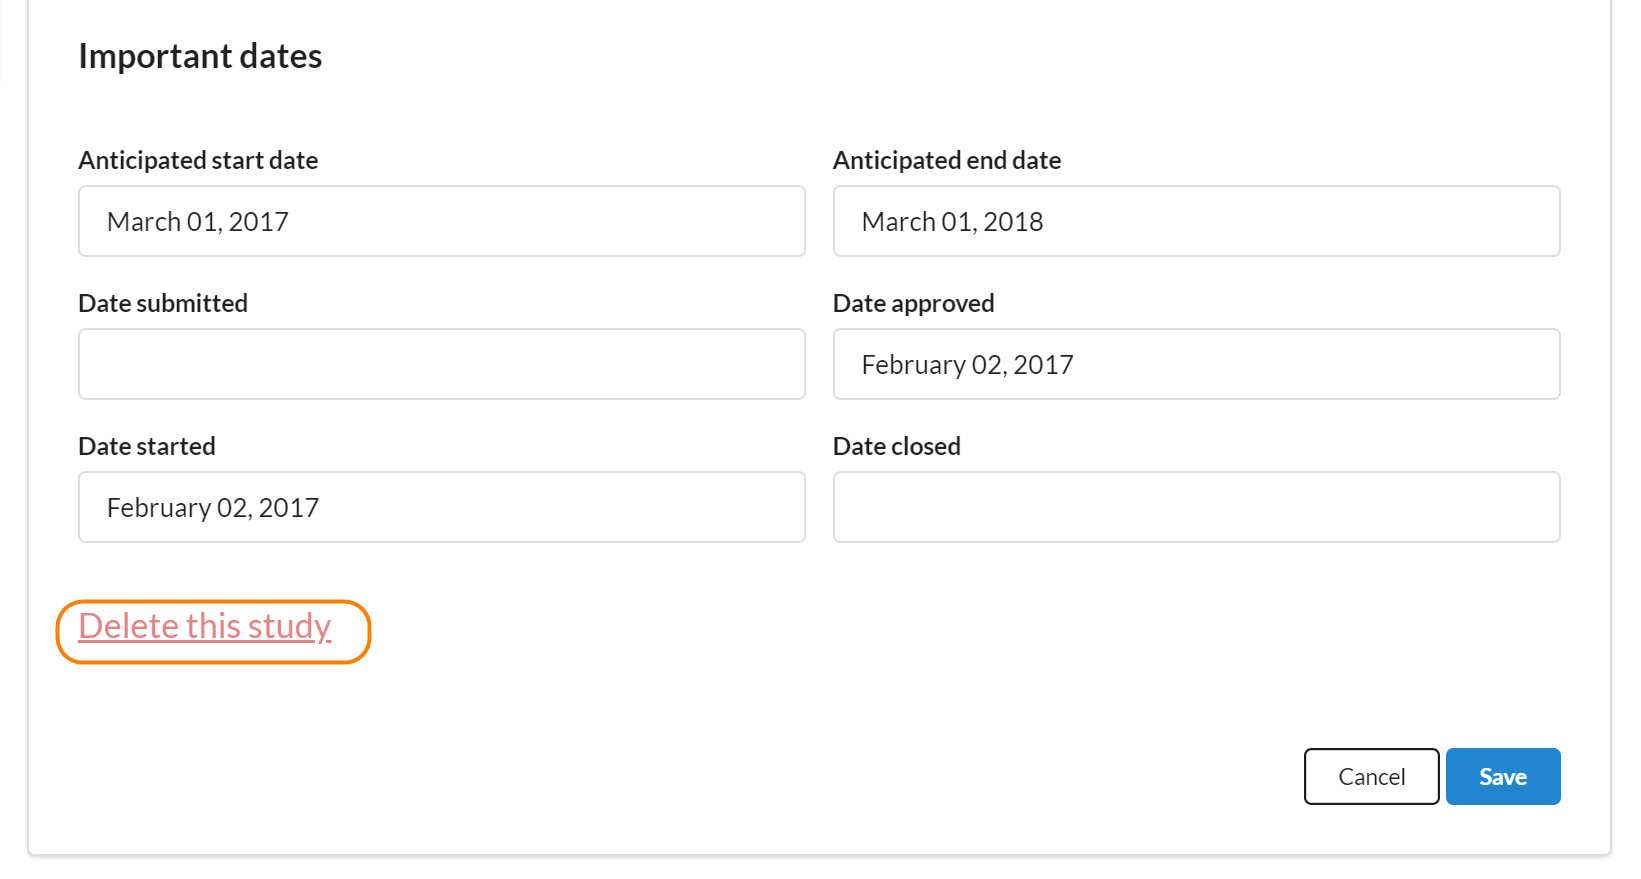Click the 'Important dates' section heading
This screenshot has height=879, width=1641.
[200, 56]
